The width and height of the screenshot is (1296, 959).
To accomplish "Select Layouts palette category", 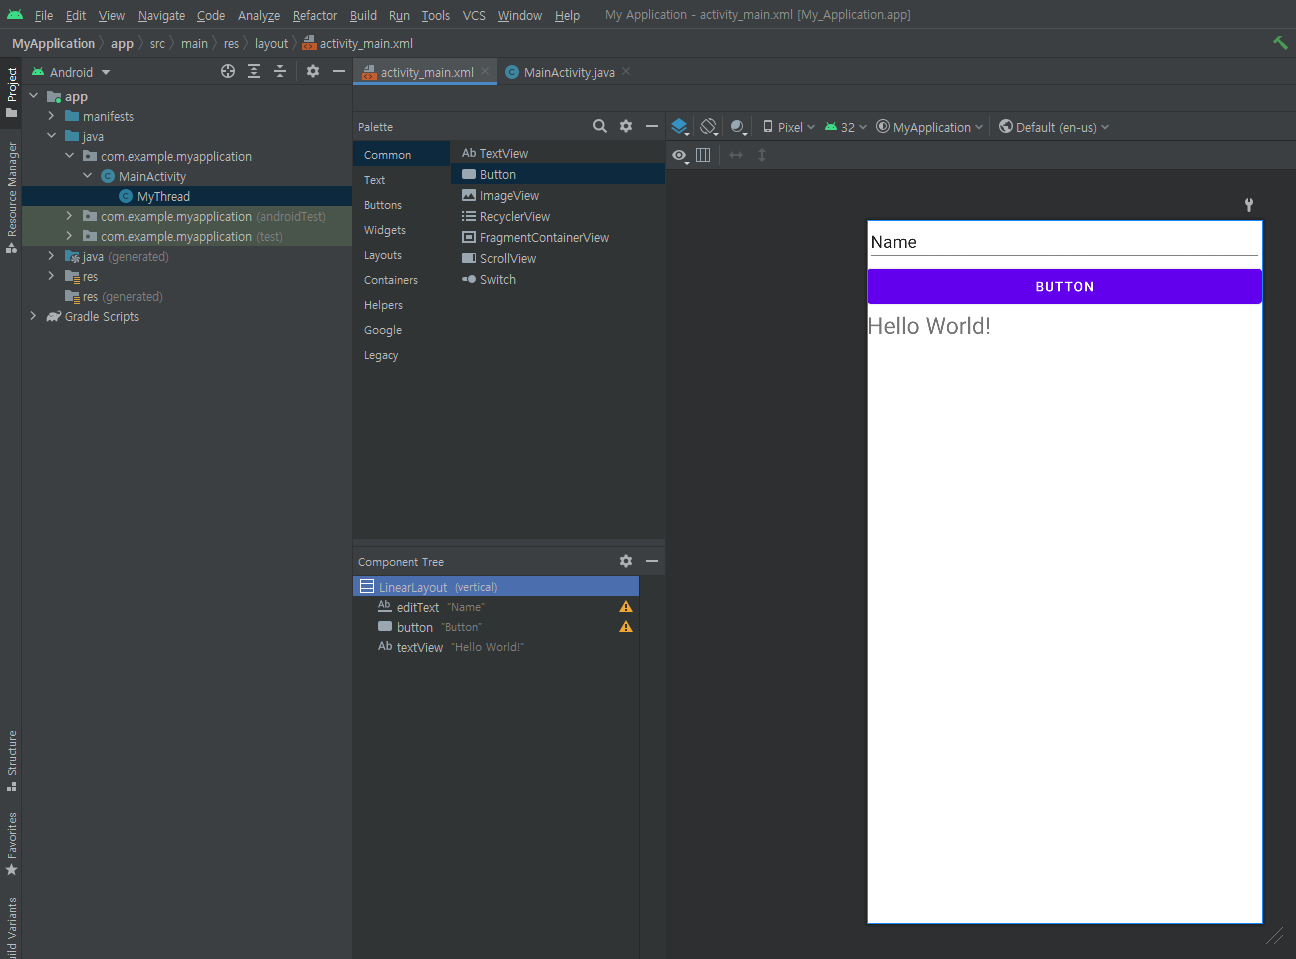I will (401, 255).
